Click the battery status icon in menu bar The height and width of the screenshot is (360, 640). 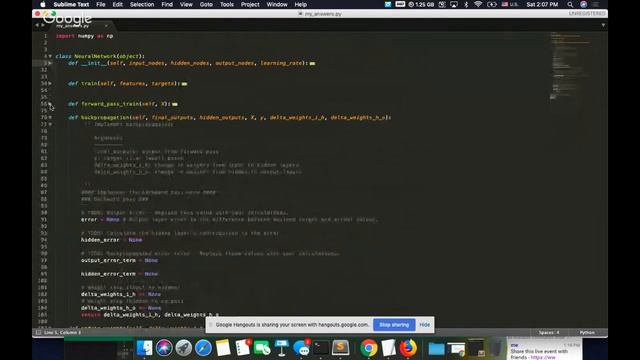click(492, 4)
